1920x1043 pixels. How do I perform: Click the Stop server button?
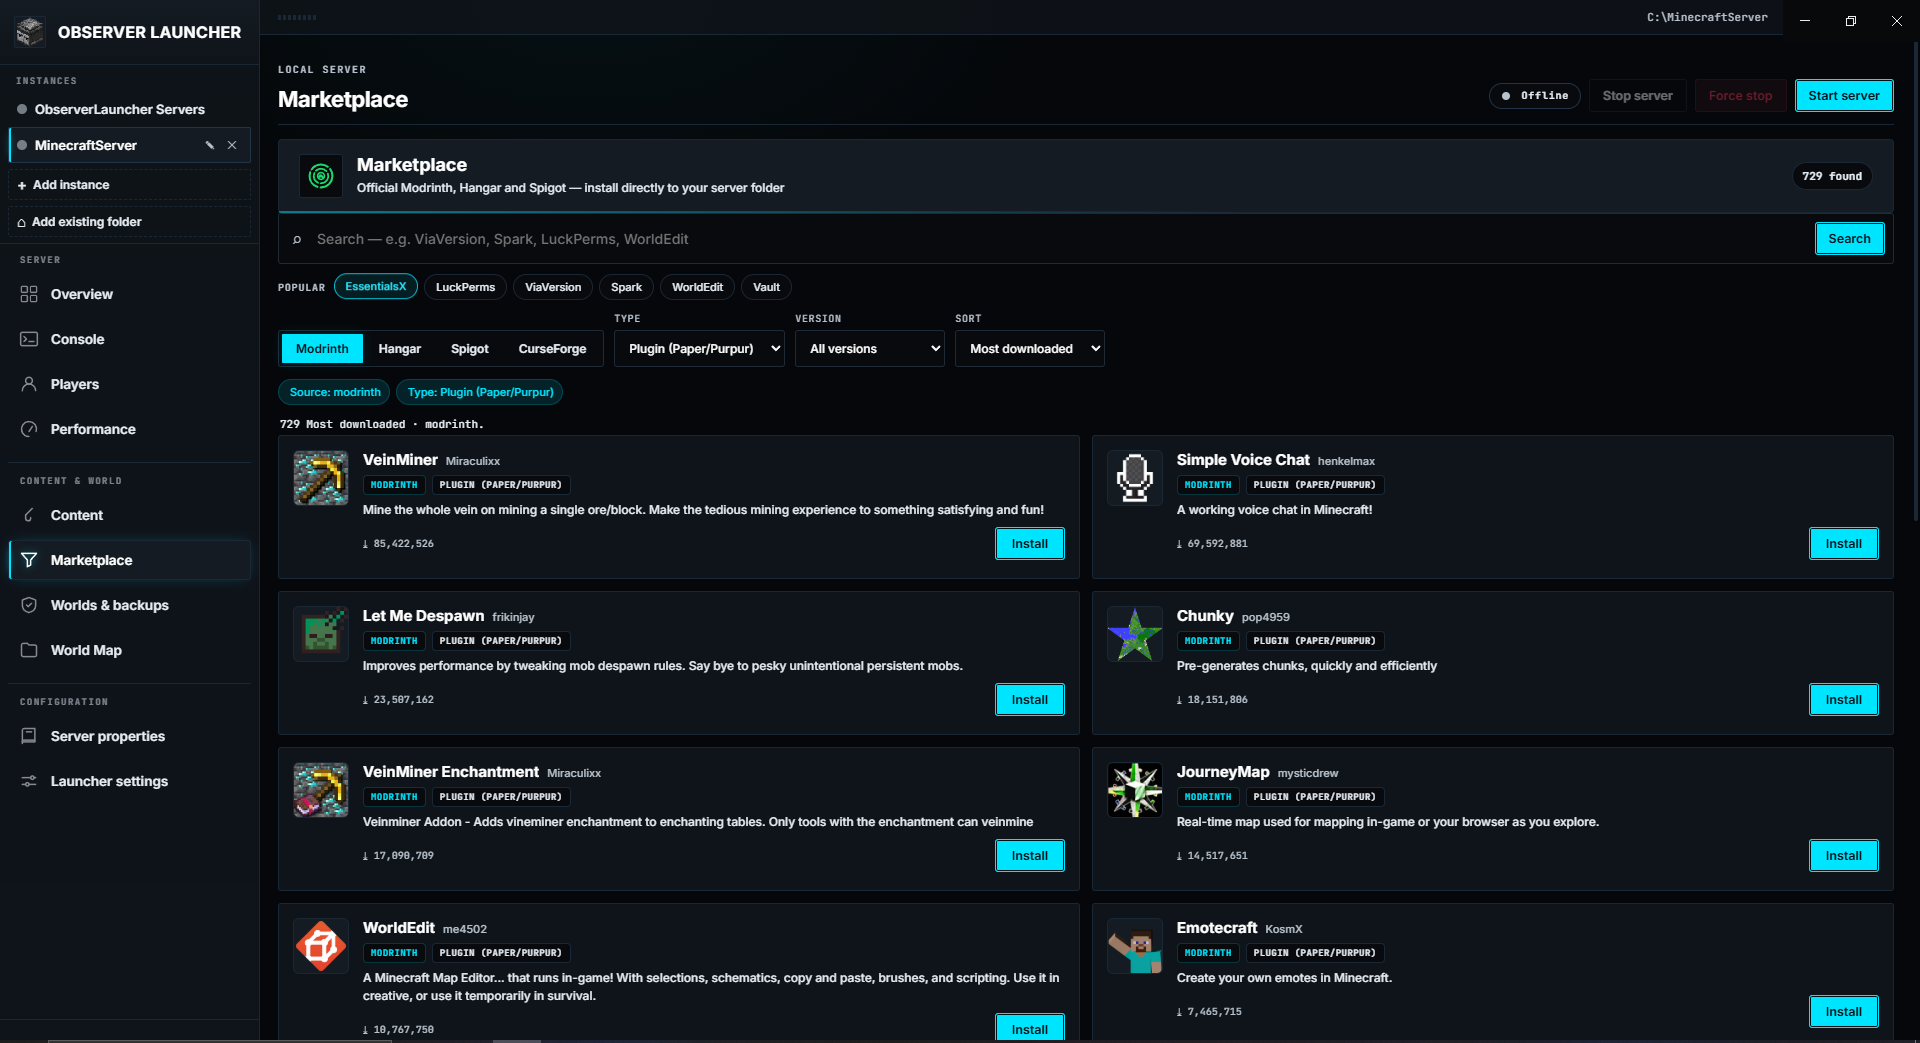pyautogui.click(x=1638, y=96)
